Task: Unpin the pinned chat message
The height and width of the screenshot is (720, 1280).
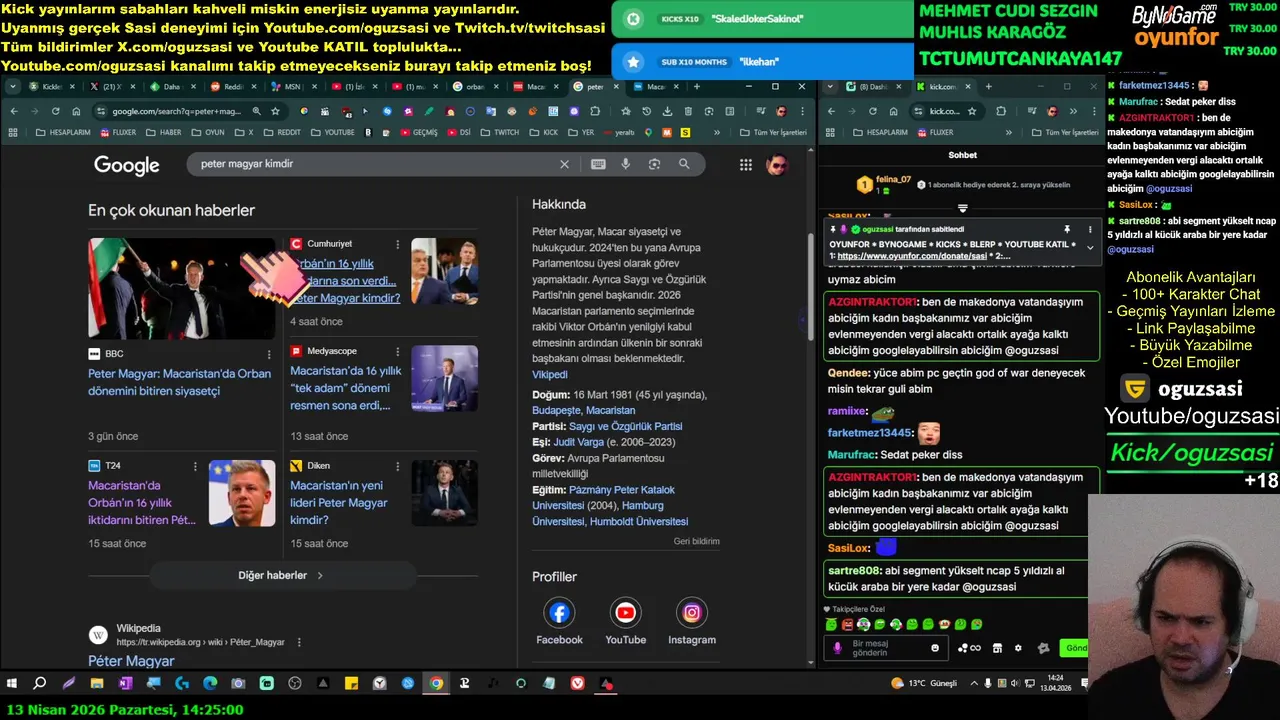Action: 1066,229
